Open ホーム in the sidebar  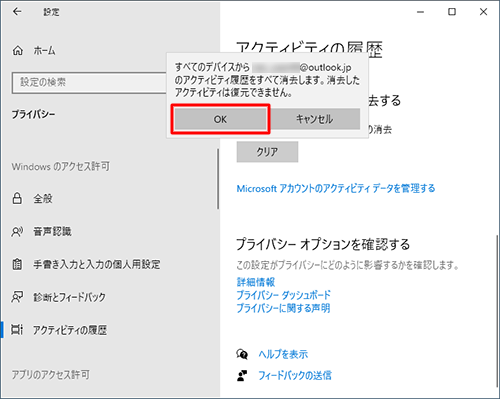click(x=44, y=51)
